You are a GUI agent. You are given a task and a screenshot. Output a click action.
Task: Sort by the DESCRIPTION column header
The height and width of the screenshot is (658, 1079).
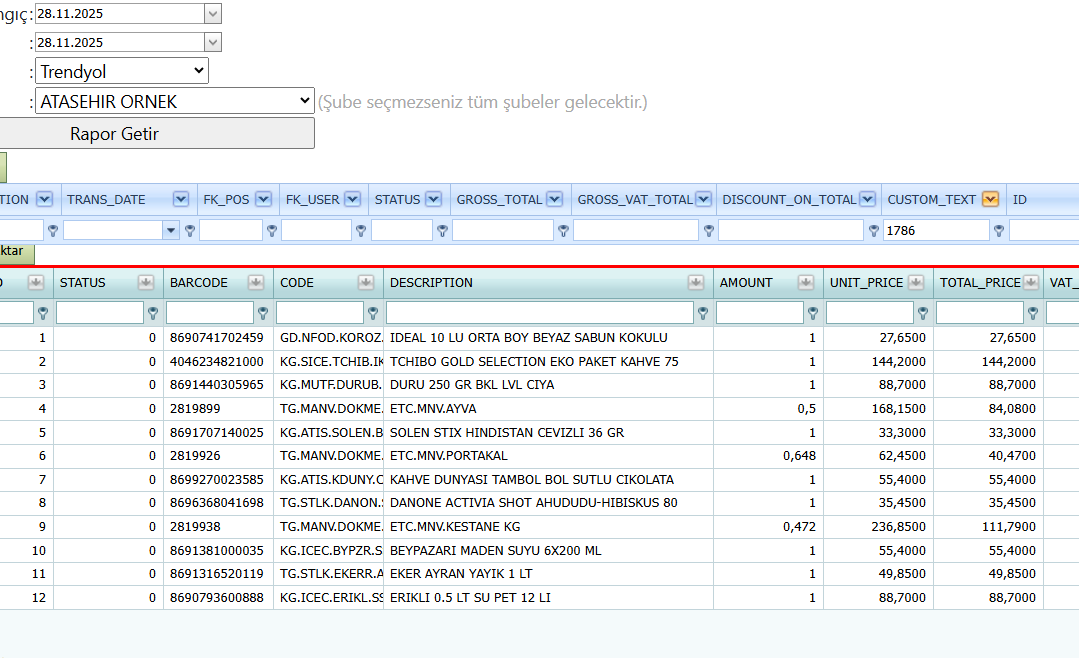pyautogui.click(x=431, y=283)
